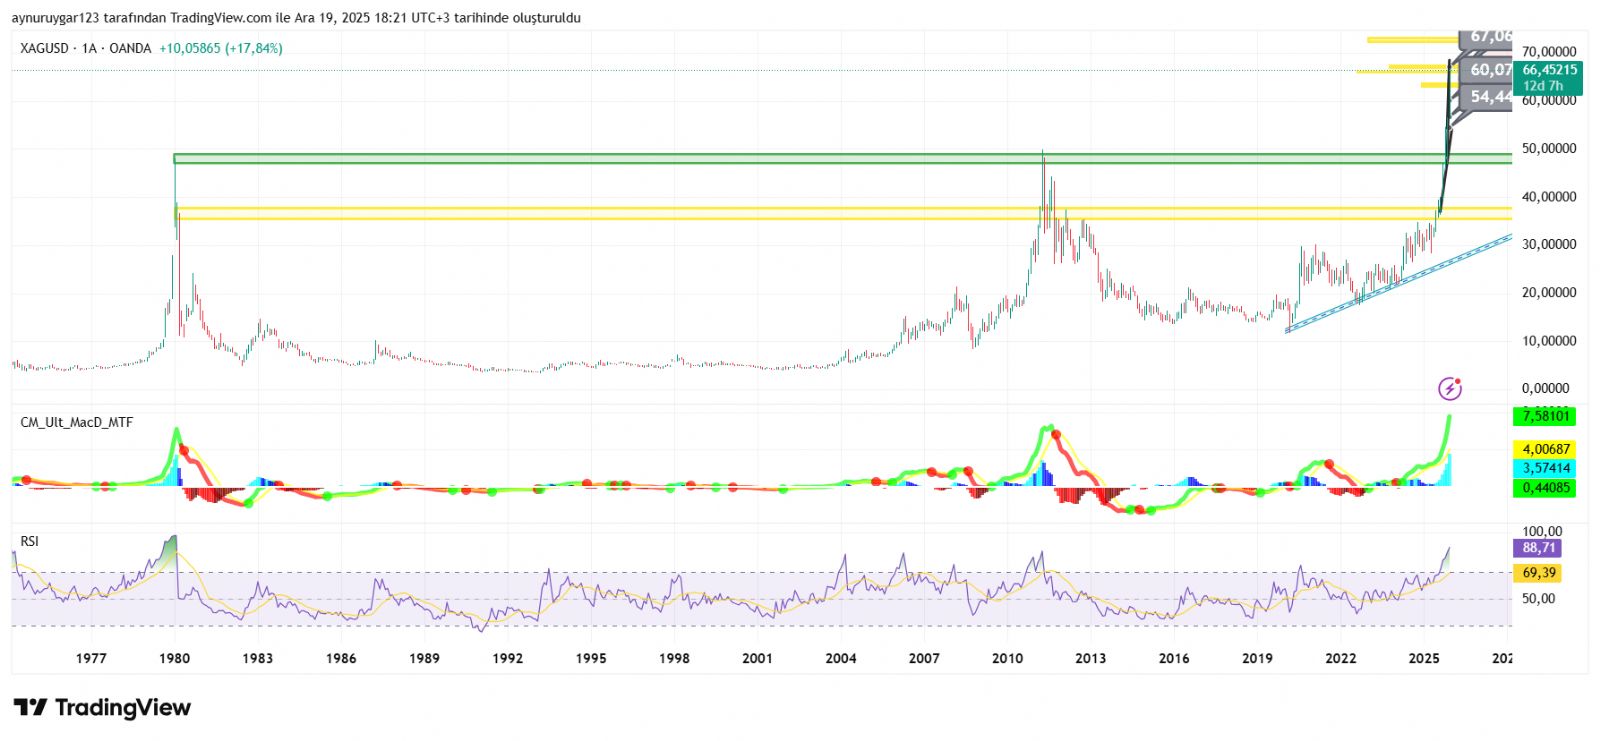
Task: Click the TradingView logo at bottom left
Action: 102,708
